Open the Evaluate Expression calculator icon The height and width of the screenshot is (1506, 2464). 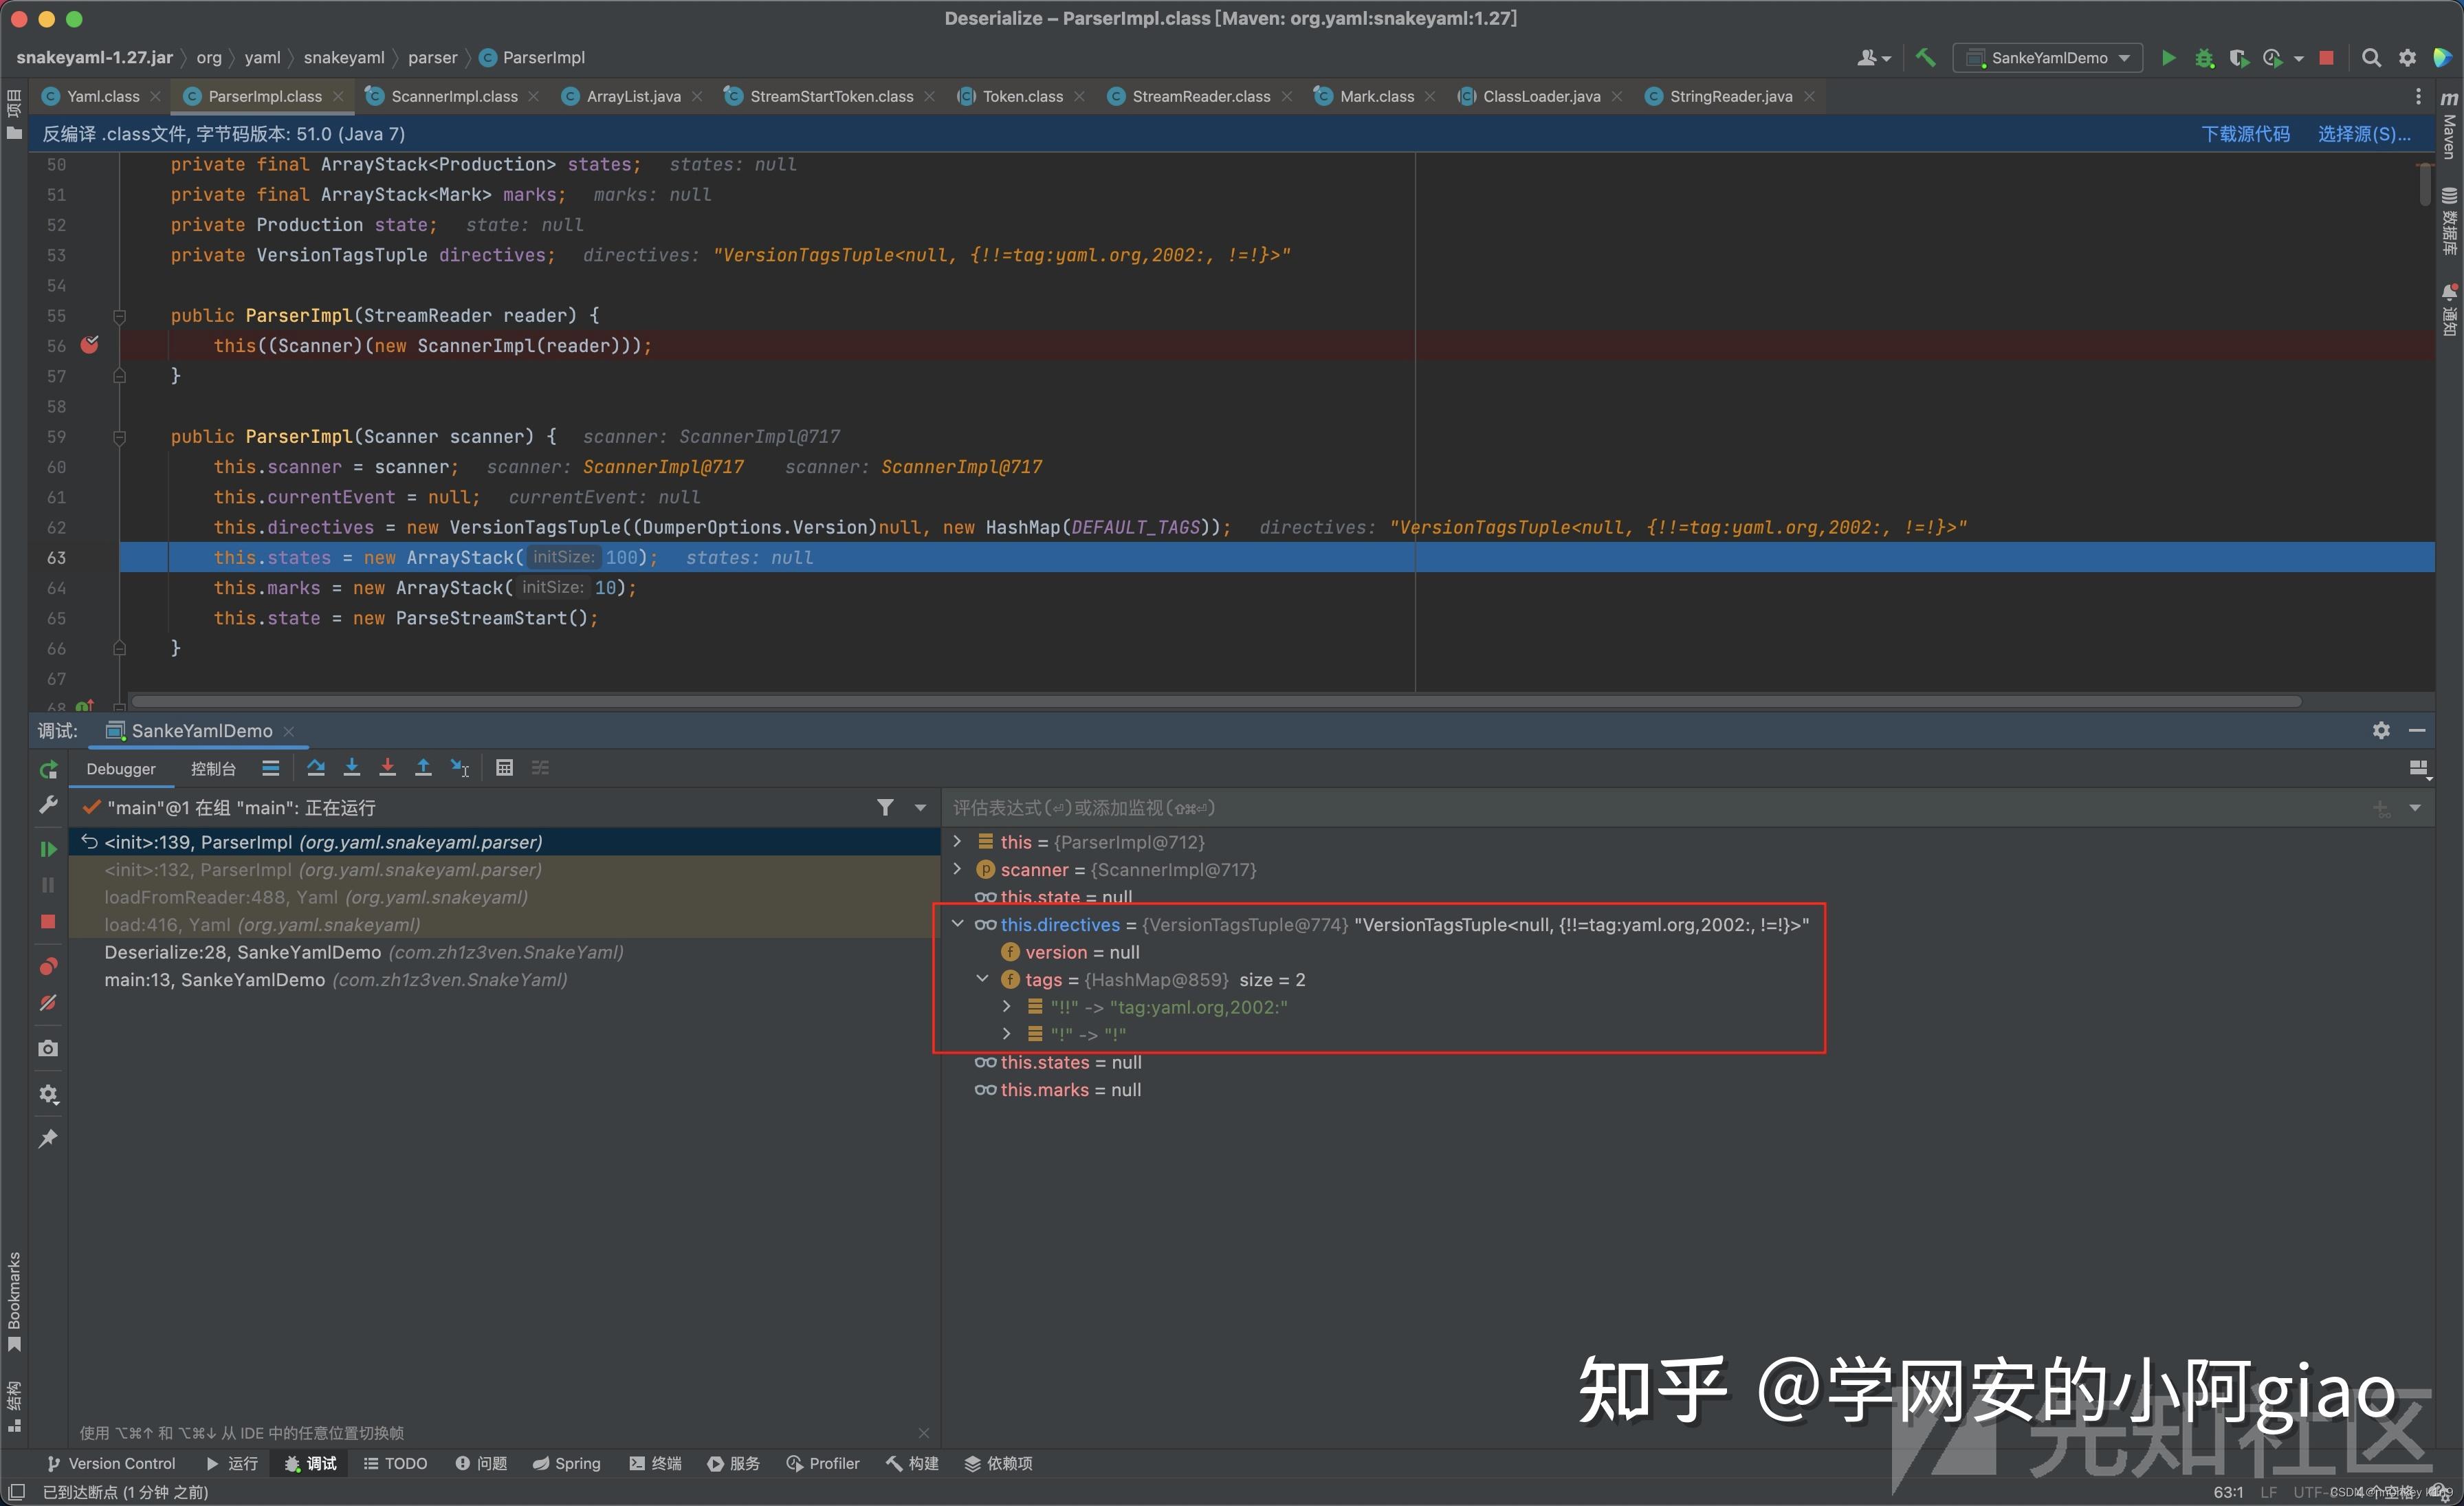(504, 768)
